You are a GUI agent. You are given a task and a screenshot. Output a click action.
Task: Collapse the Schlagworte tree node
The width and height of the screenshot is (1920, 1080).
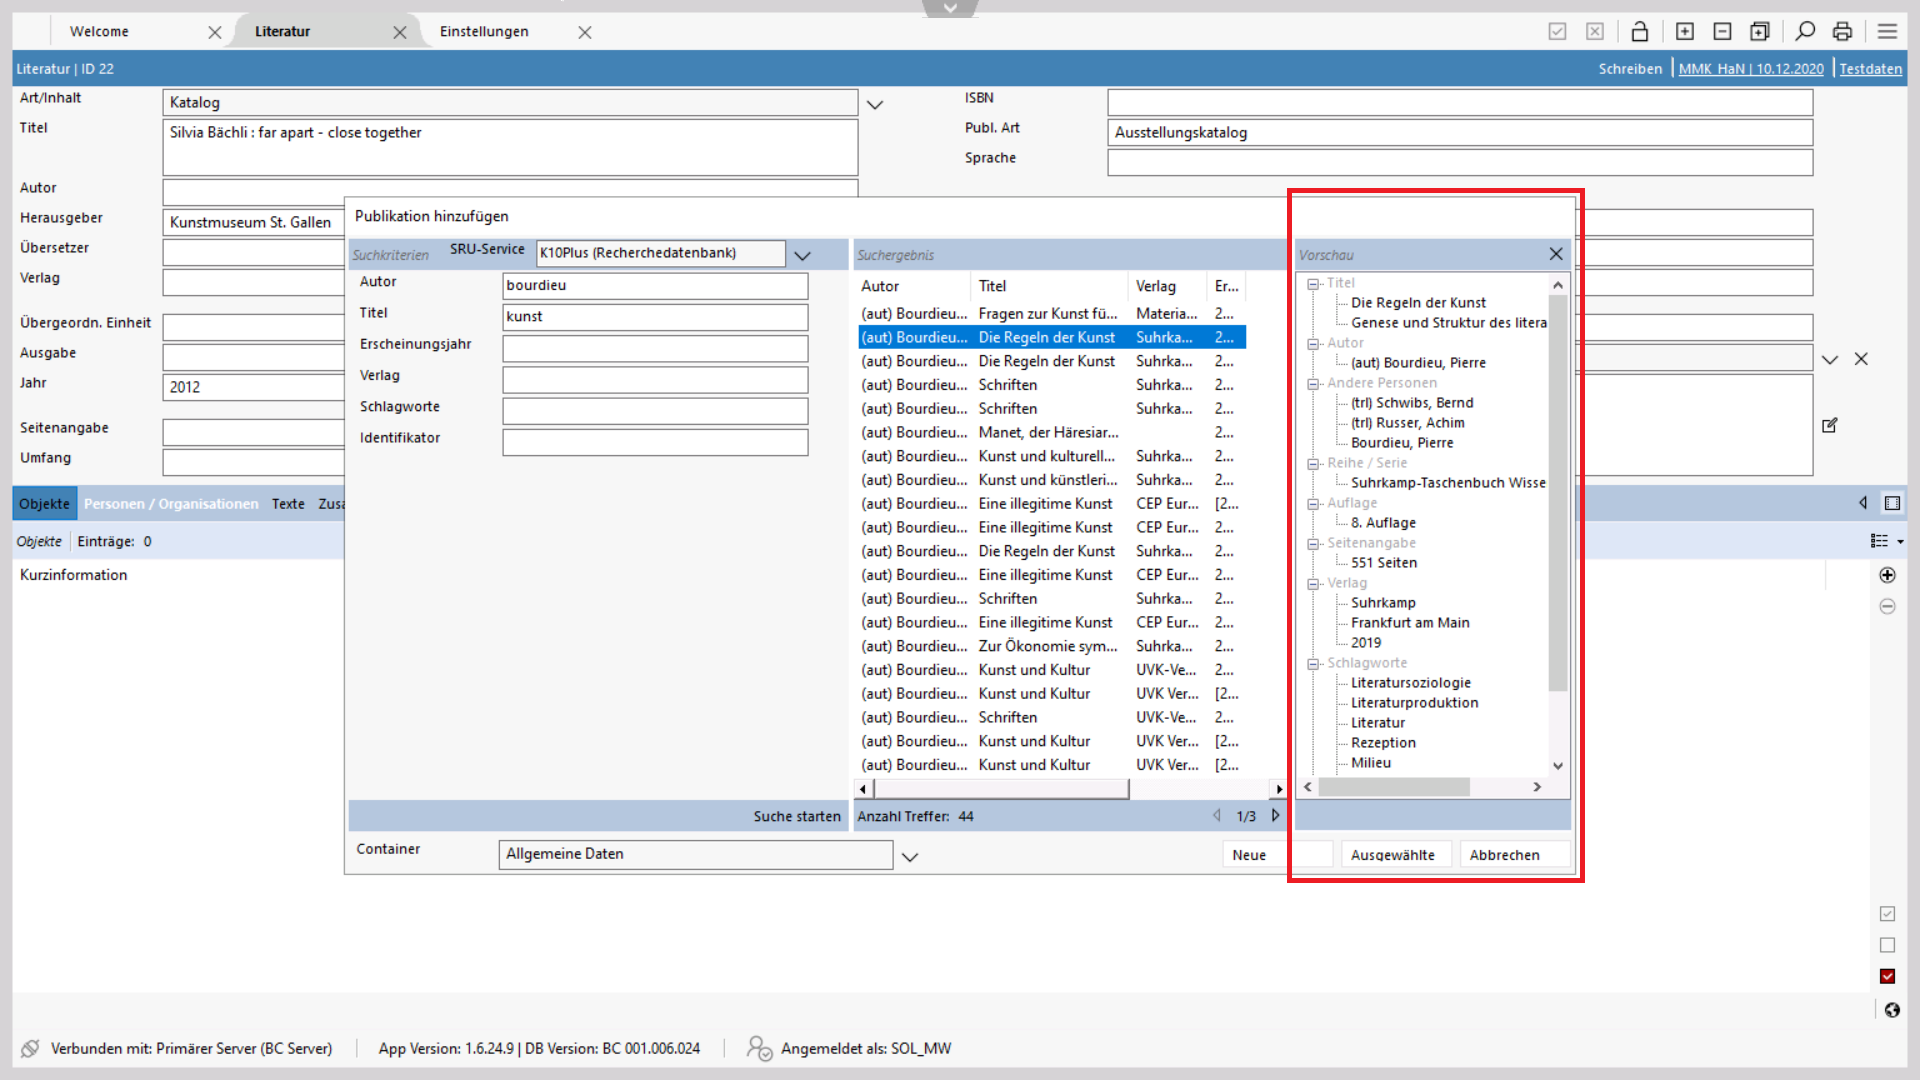pos(1313,664)
